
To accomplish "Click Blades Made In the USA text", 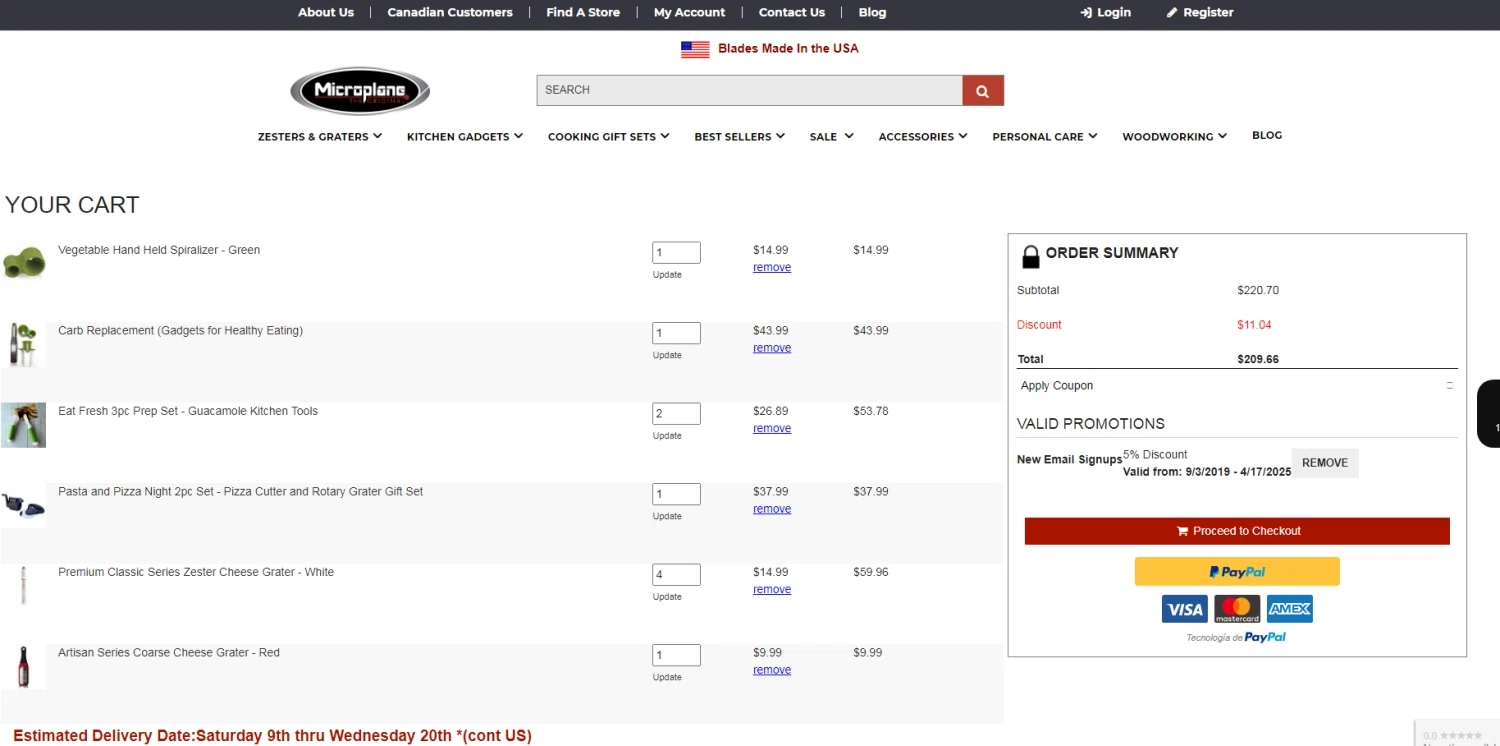I will click(x=788, y=48).
